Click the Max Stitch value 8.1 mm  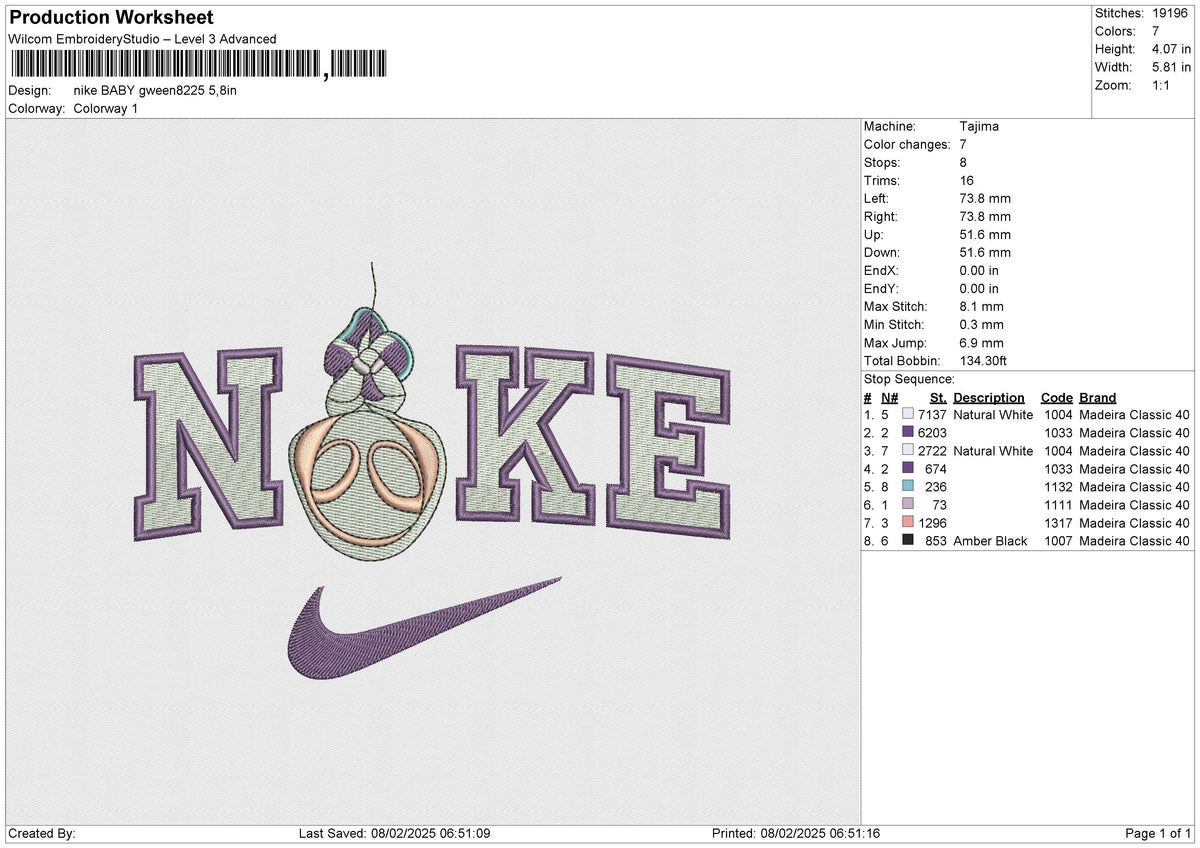click(981, 306)
